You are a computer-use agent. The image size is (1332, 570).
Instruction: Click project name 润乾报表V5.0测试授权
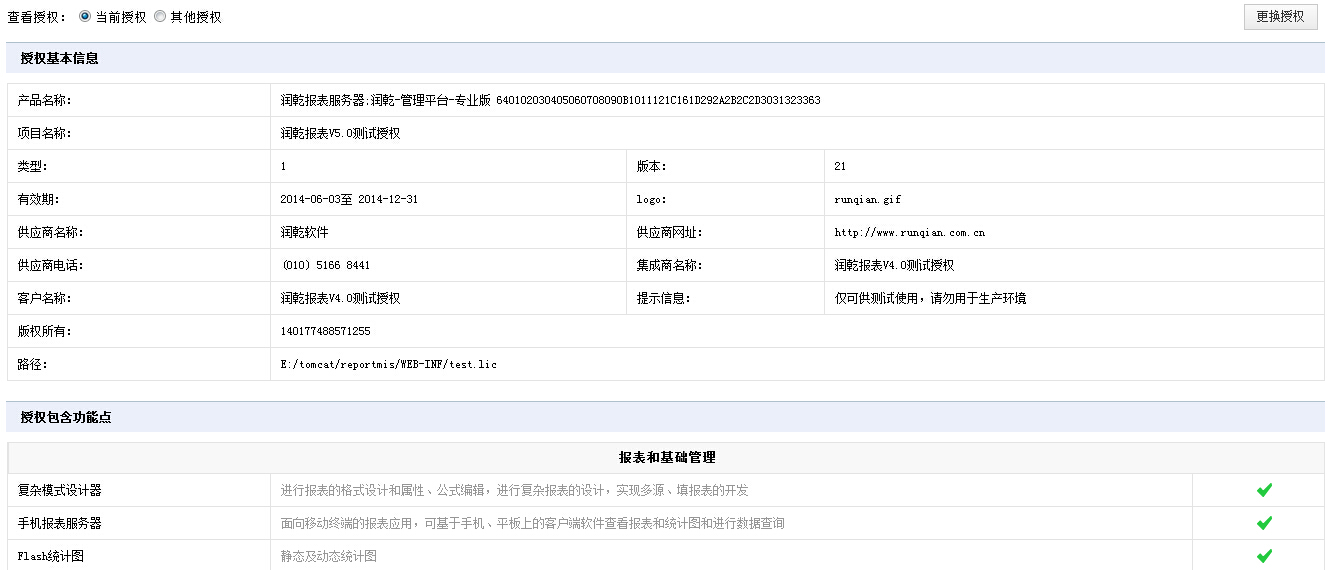[340, 134]
